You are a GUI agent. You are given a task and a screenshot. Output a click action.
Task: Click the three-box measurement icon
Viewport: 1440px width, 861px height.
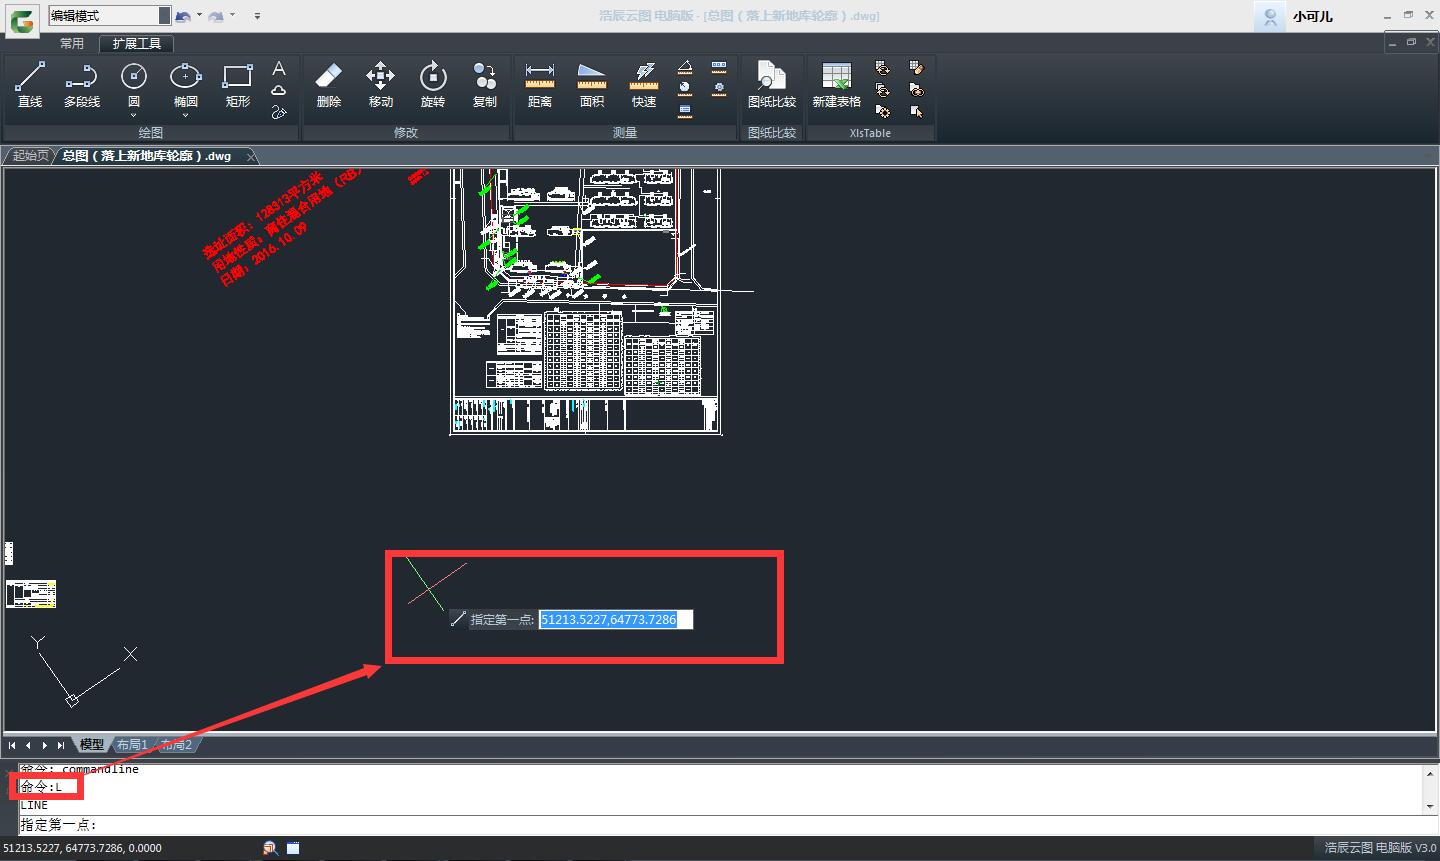pos(719,67)
